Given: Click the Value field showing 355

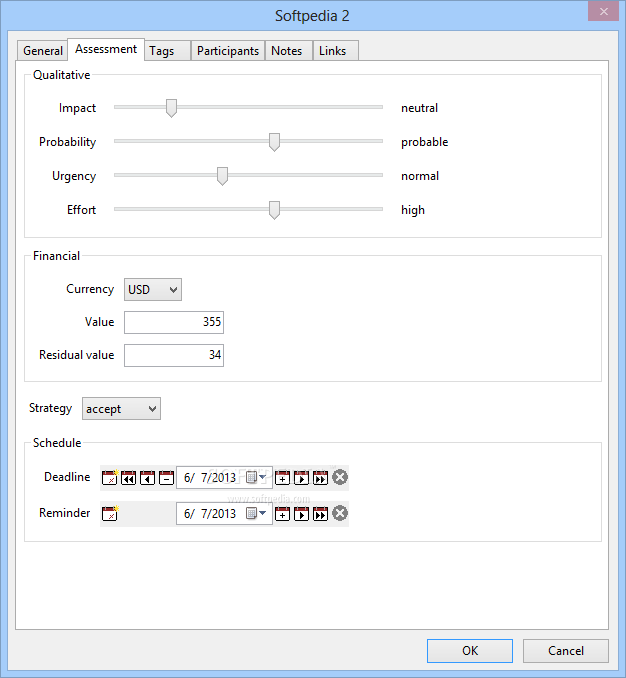Looking at the screenshot, I should [x=174, y=322].
